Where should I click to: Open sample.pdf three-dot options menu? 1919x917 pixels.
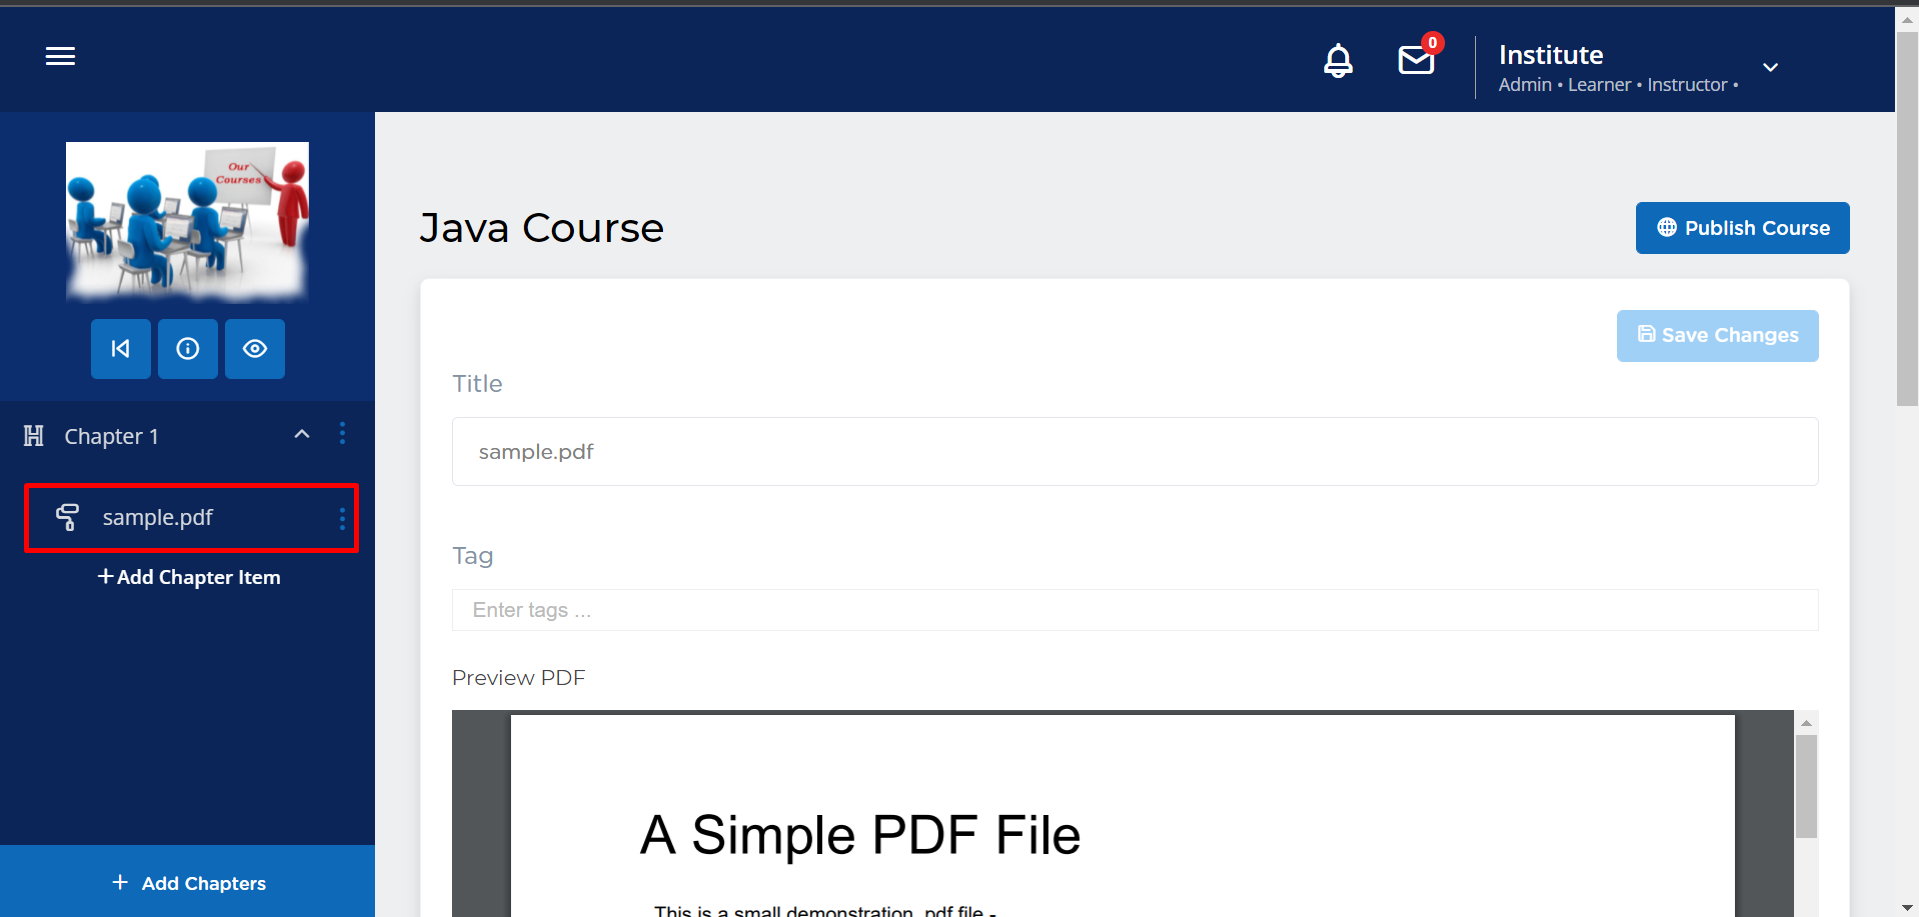point(342,518)
